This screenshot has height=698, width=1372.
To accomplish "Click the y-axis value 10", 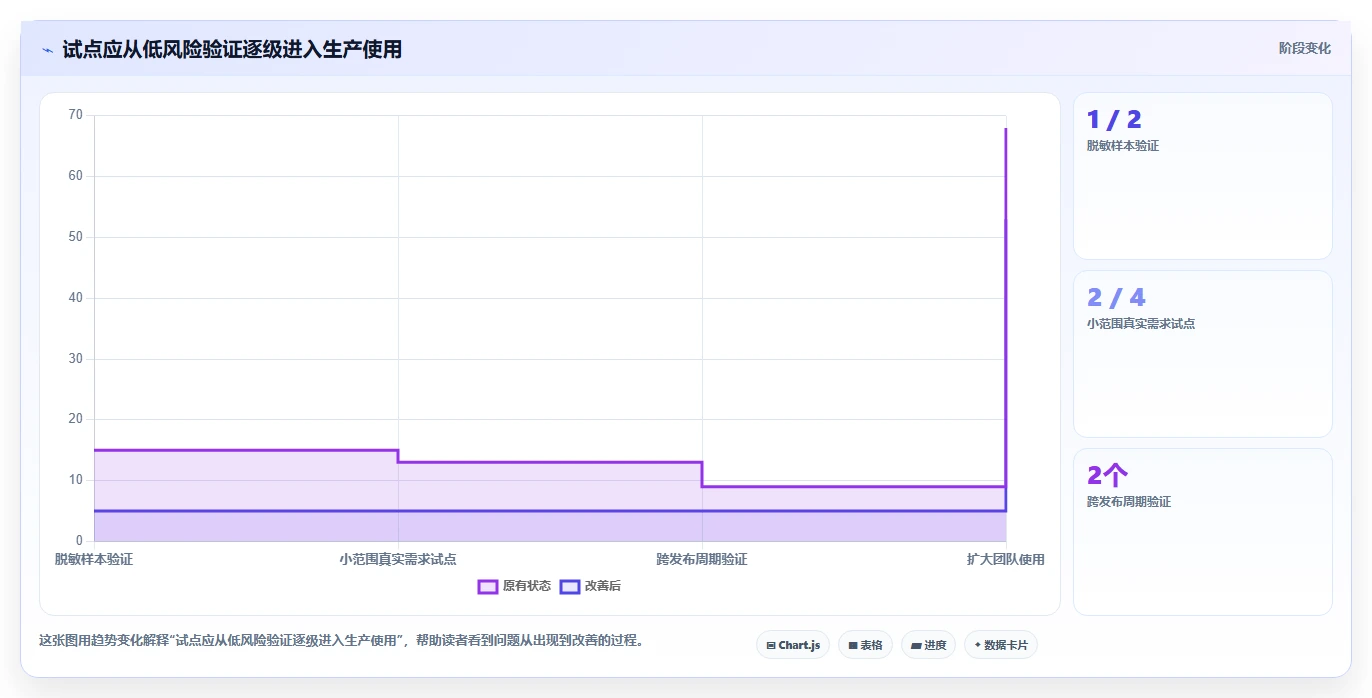I will tap(76, 480).
